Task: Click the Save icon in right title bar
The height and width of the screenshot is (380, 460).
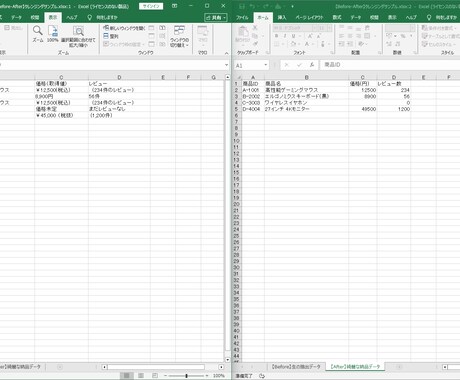Action: pos(242,6)
